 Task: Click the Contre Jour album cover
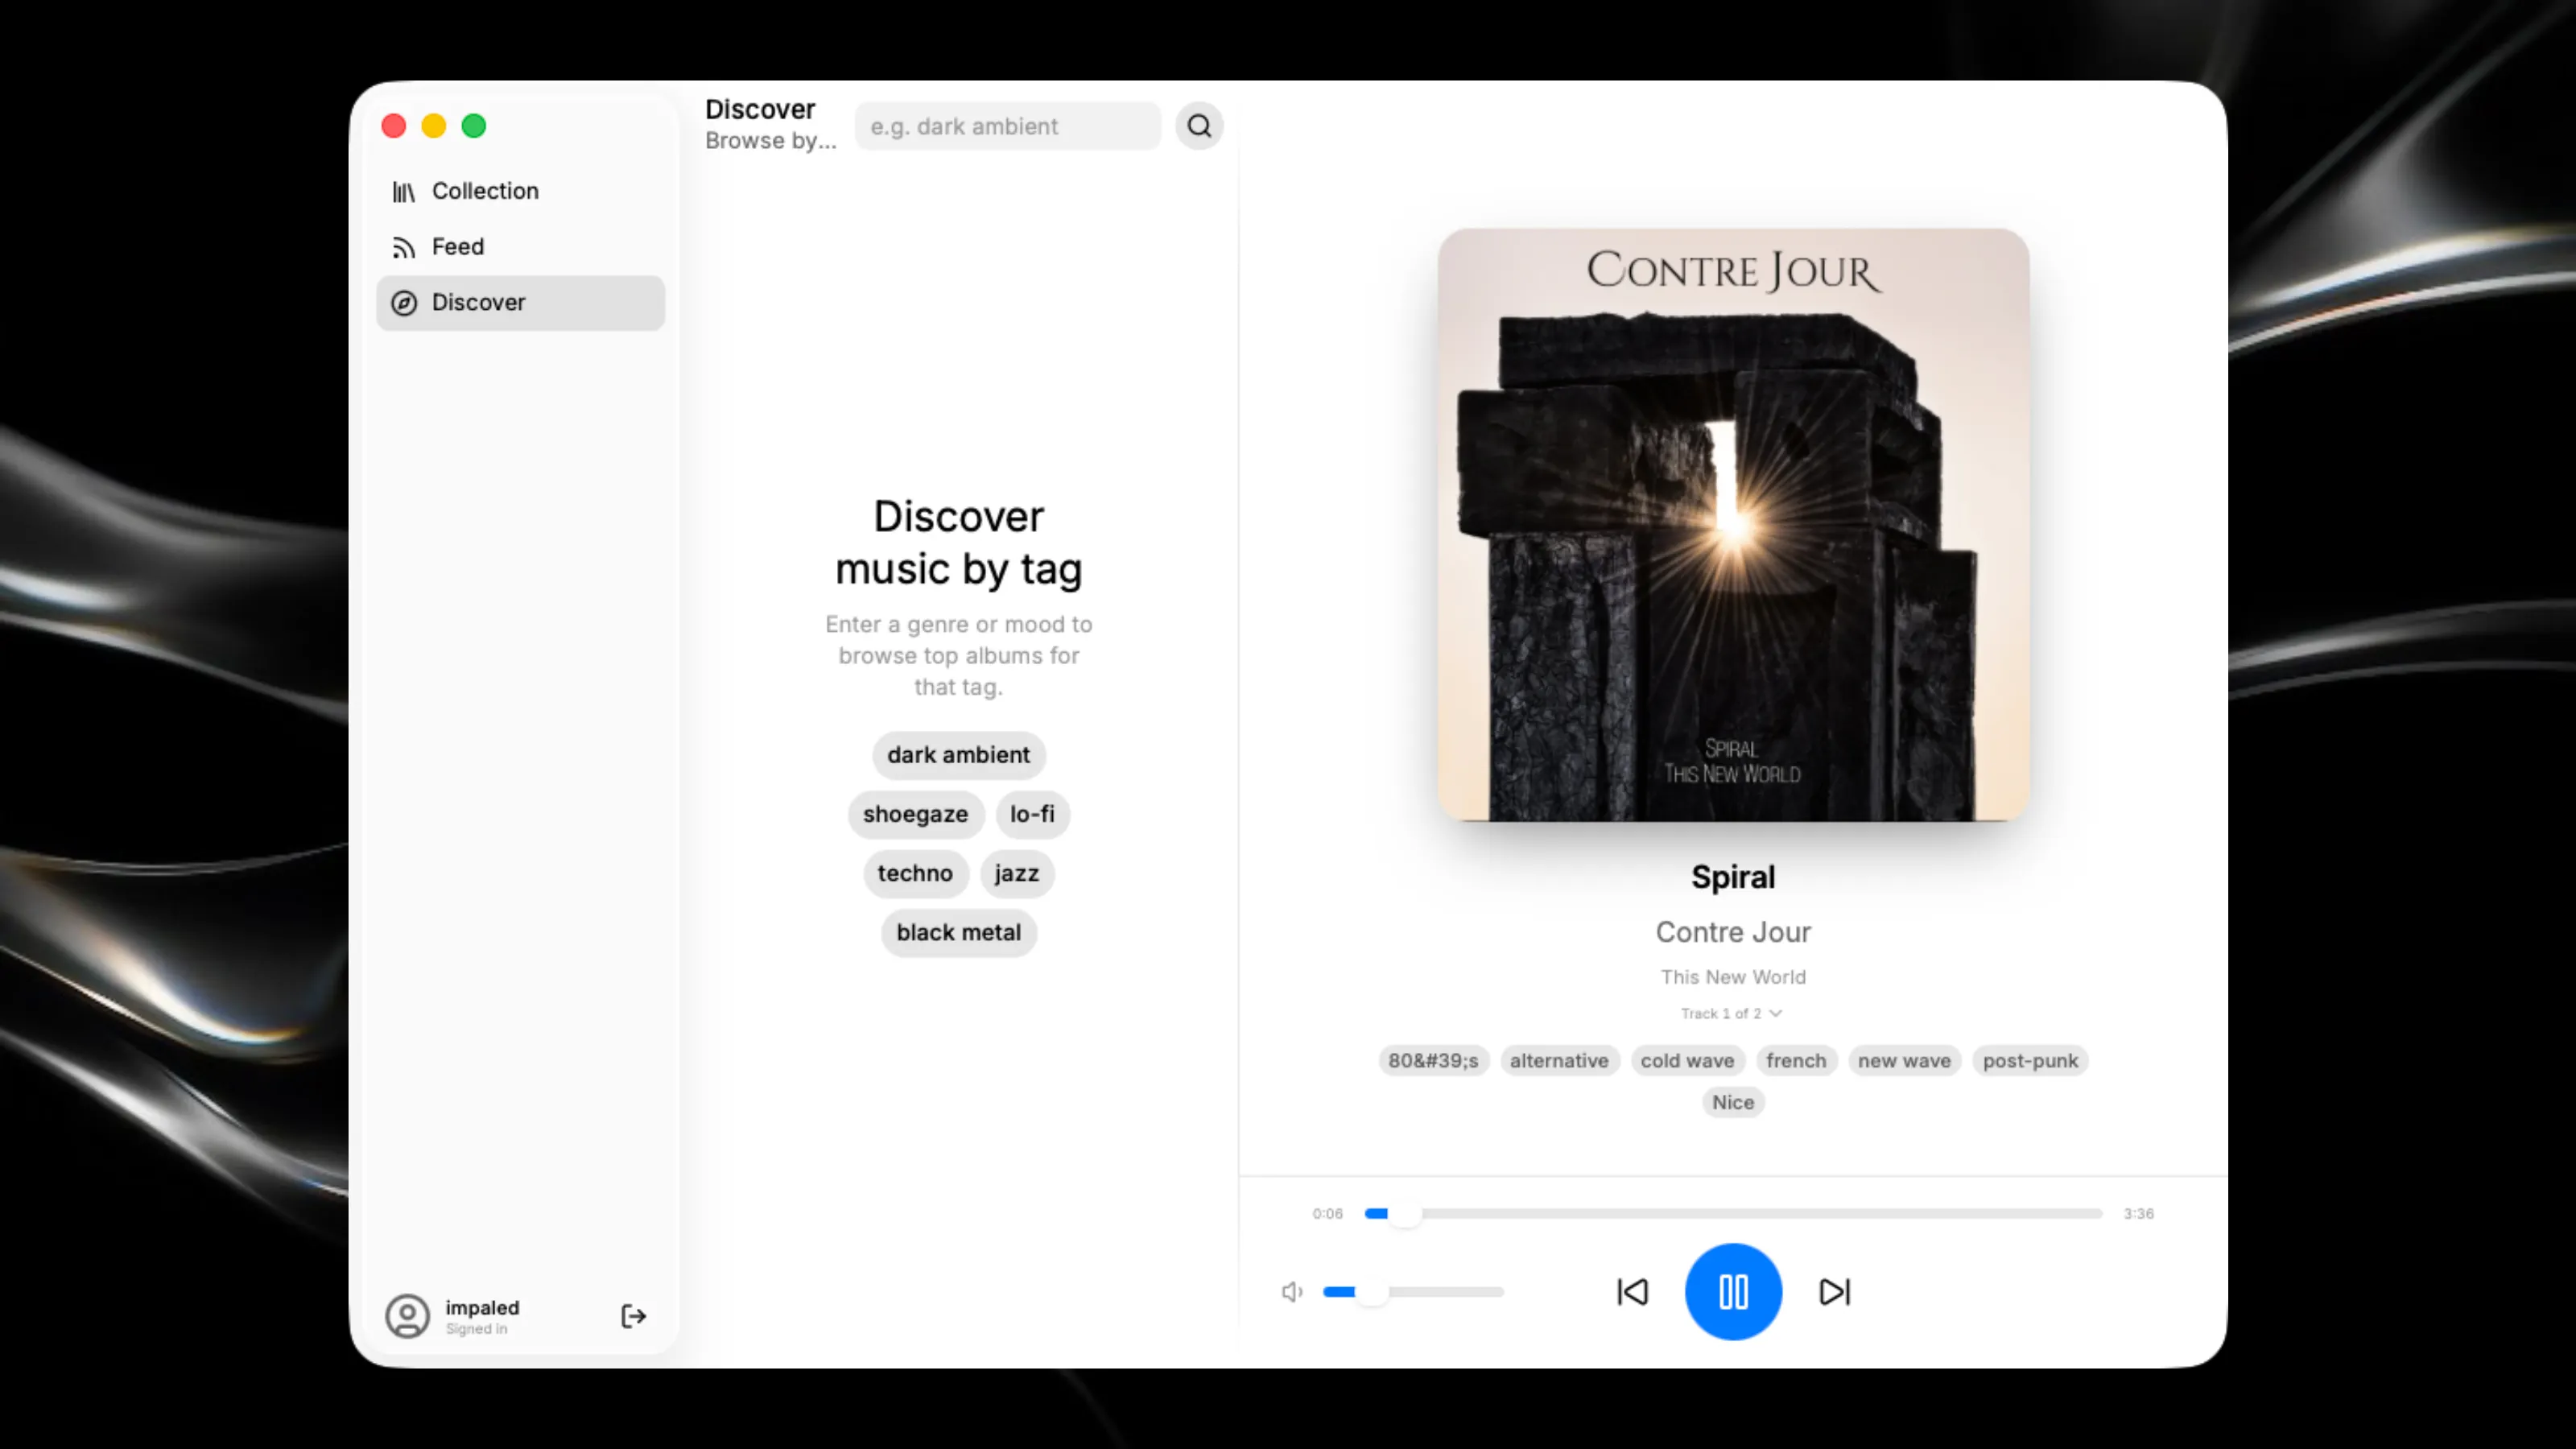[x=1733, y=525]
